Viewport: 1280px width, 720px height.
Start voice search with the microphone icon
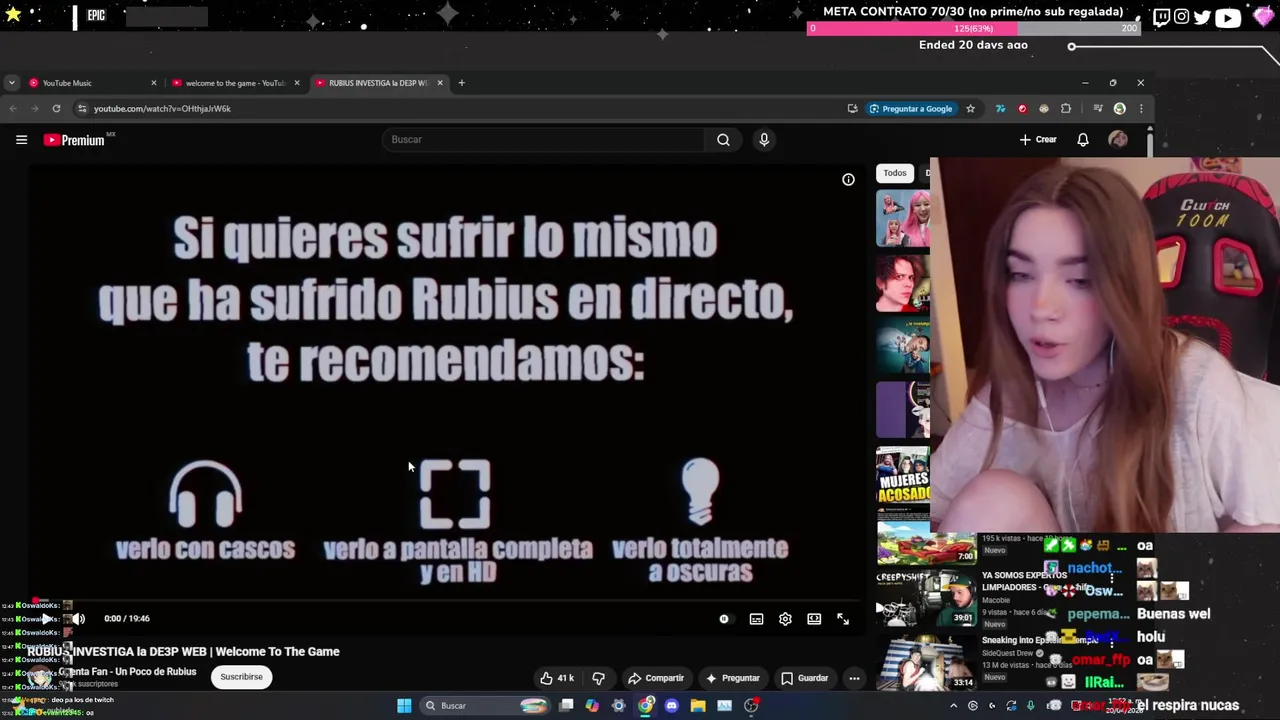764,140
